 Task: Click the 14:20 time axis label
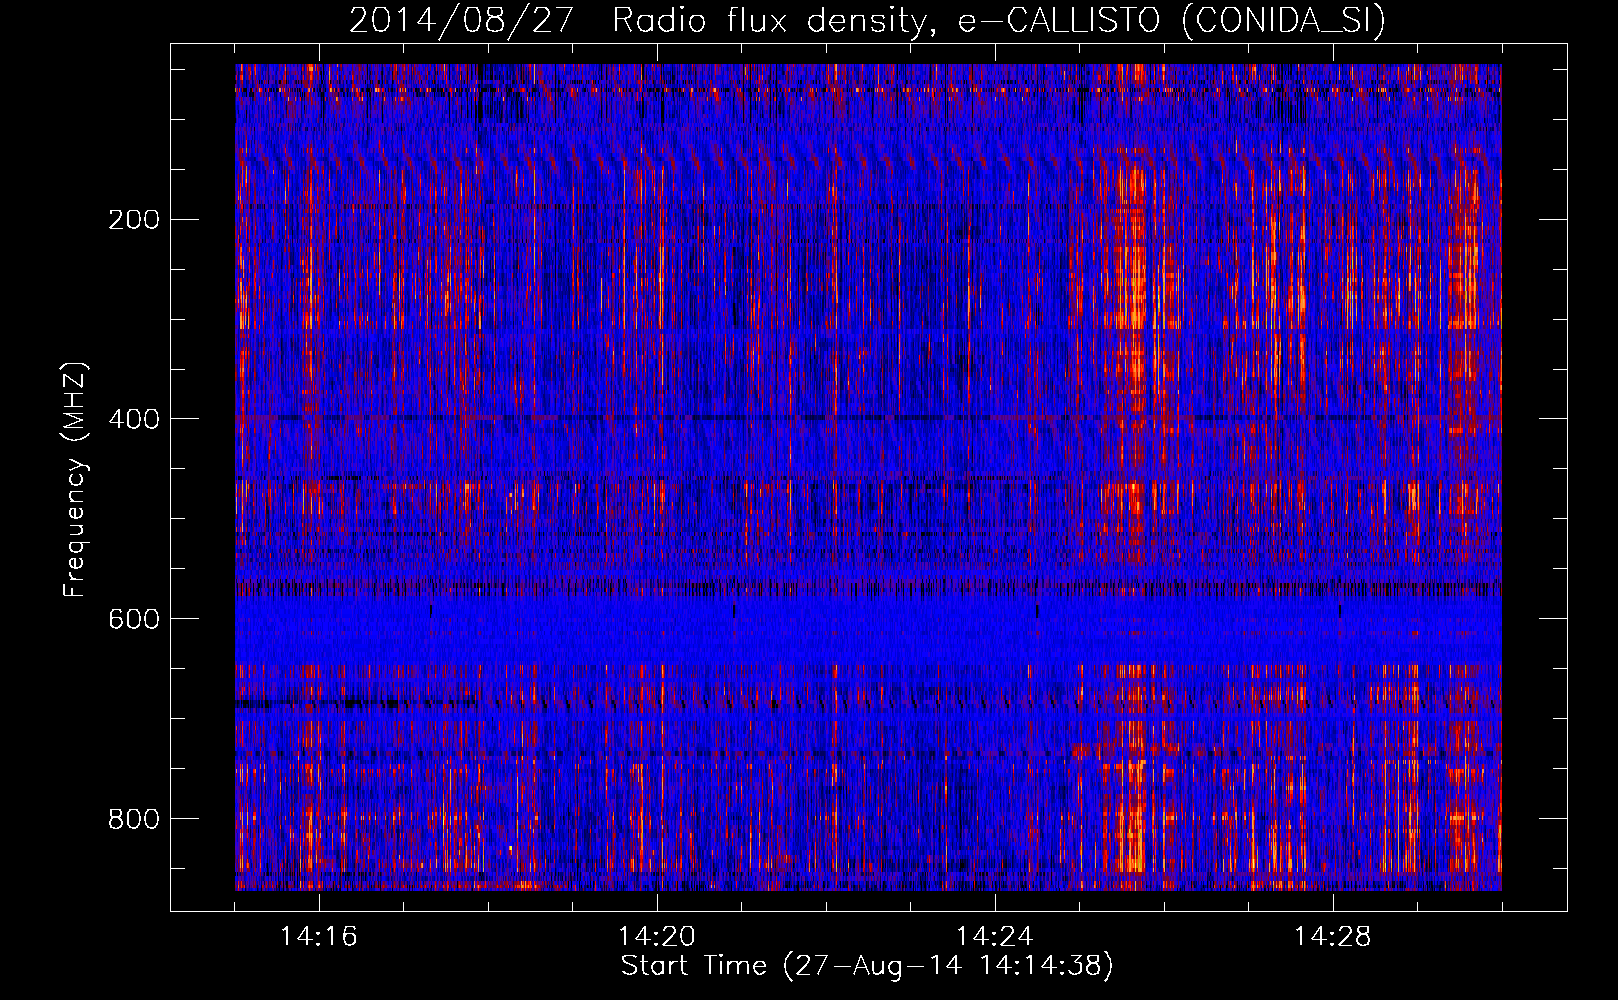coord(657,937)
